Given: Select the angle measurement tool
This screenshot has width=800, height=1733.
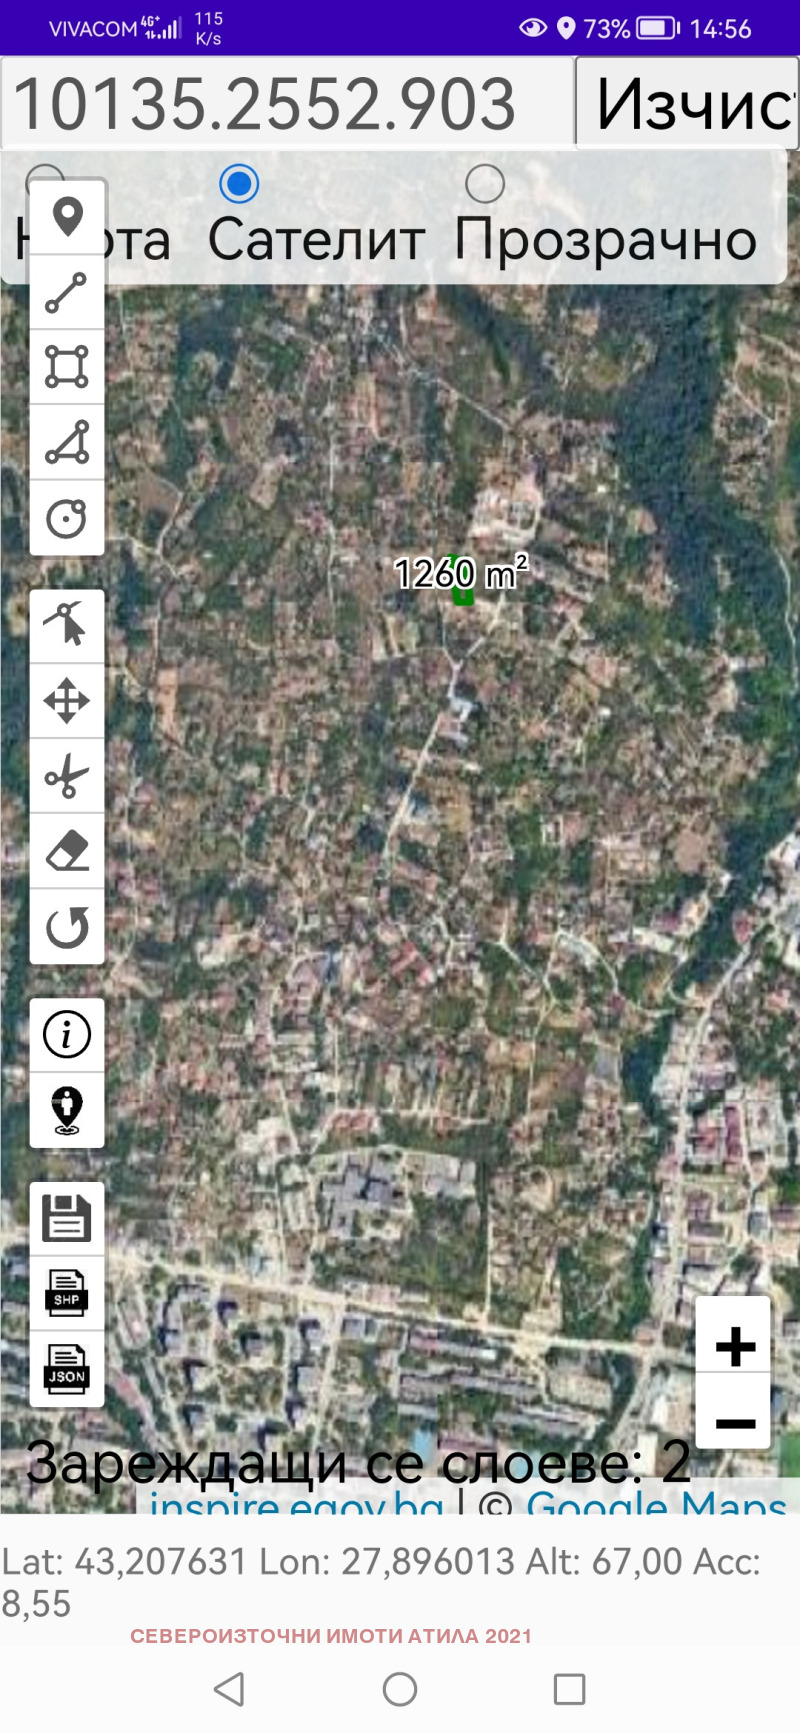Looking at the screenshot, I should click(67, 443).
